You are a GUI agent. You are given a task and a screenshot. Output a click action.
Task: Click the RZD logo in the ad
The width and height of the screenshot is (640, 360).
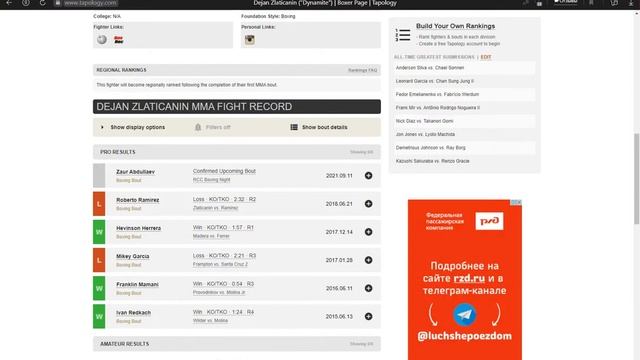489,221
